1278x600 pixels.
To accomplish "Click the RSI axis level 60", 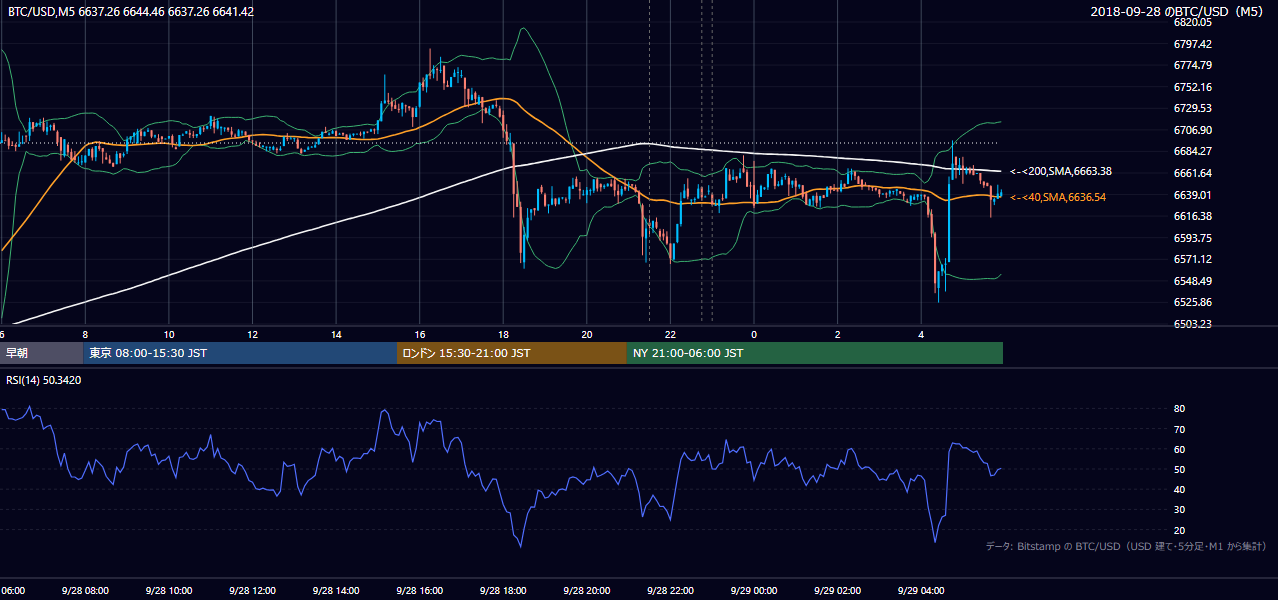I will (x=1179, y=449).
